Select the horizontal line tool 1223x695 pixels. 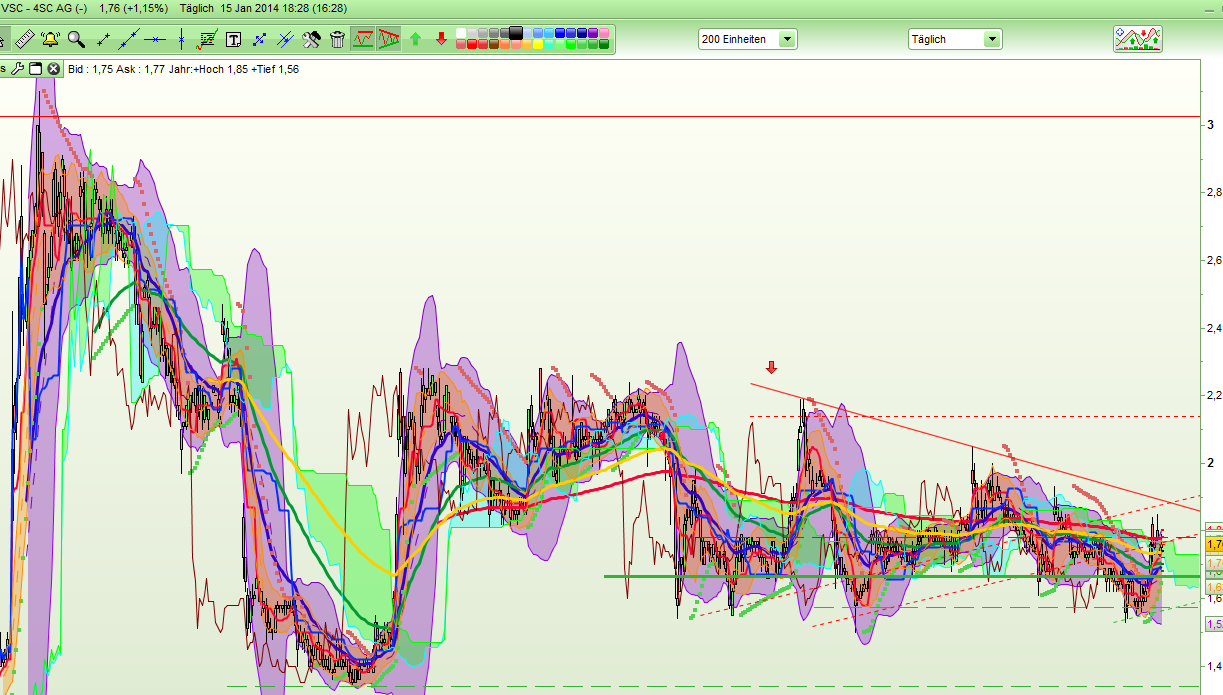pos(154,40)
